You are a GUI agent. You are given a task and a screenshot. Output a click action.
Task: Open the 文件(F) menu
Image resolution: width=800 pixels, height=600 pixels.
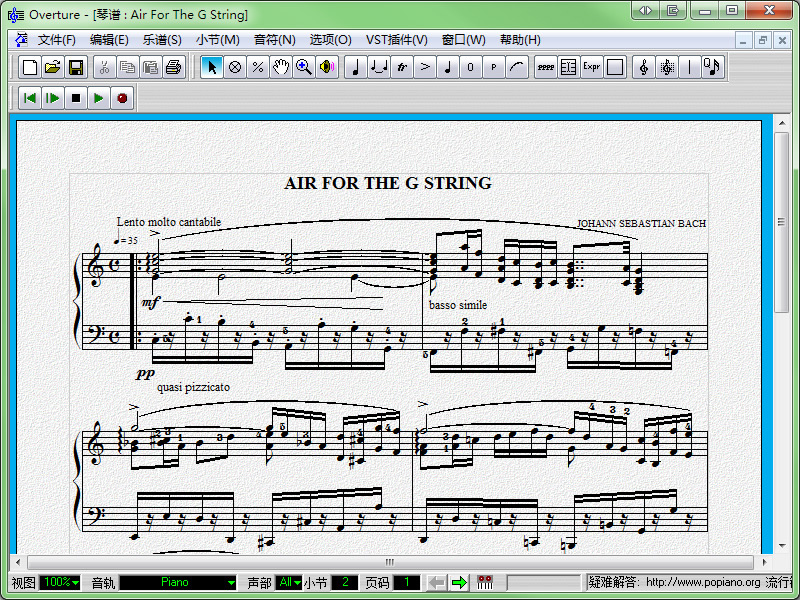57,40
